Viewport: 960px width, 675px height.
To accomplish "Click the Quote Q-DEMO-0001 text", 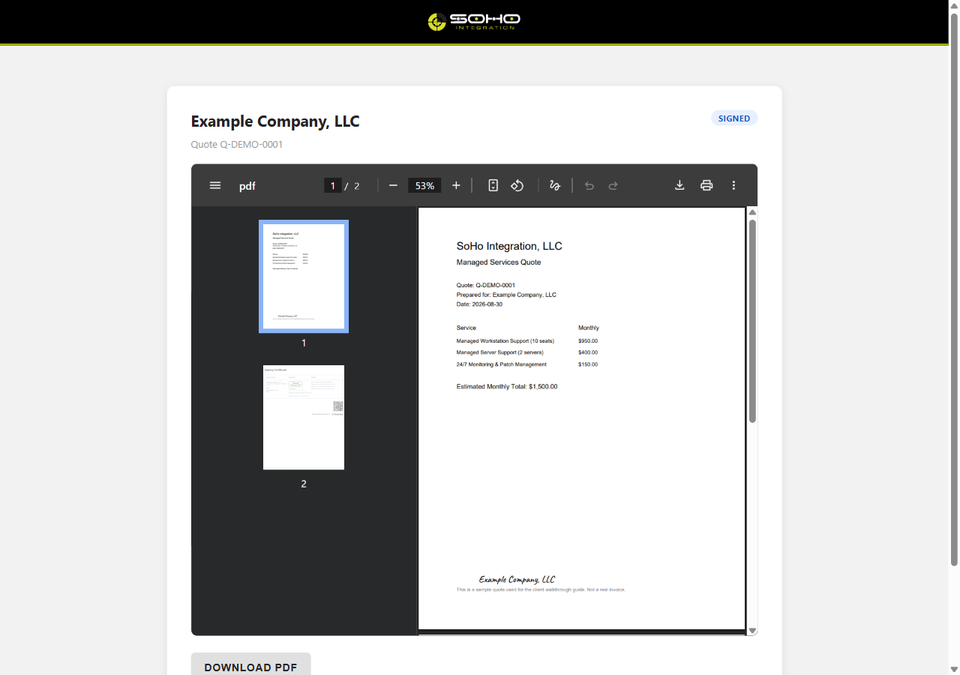I will [x=237, y=145].
